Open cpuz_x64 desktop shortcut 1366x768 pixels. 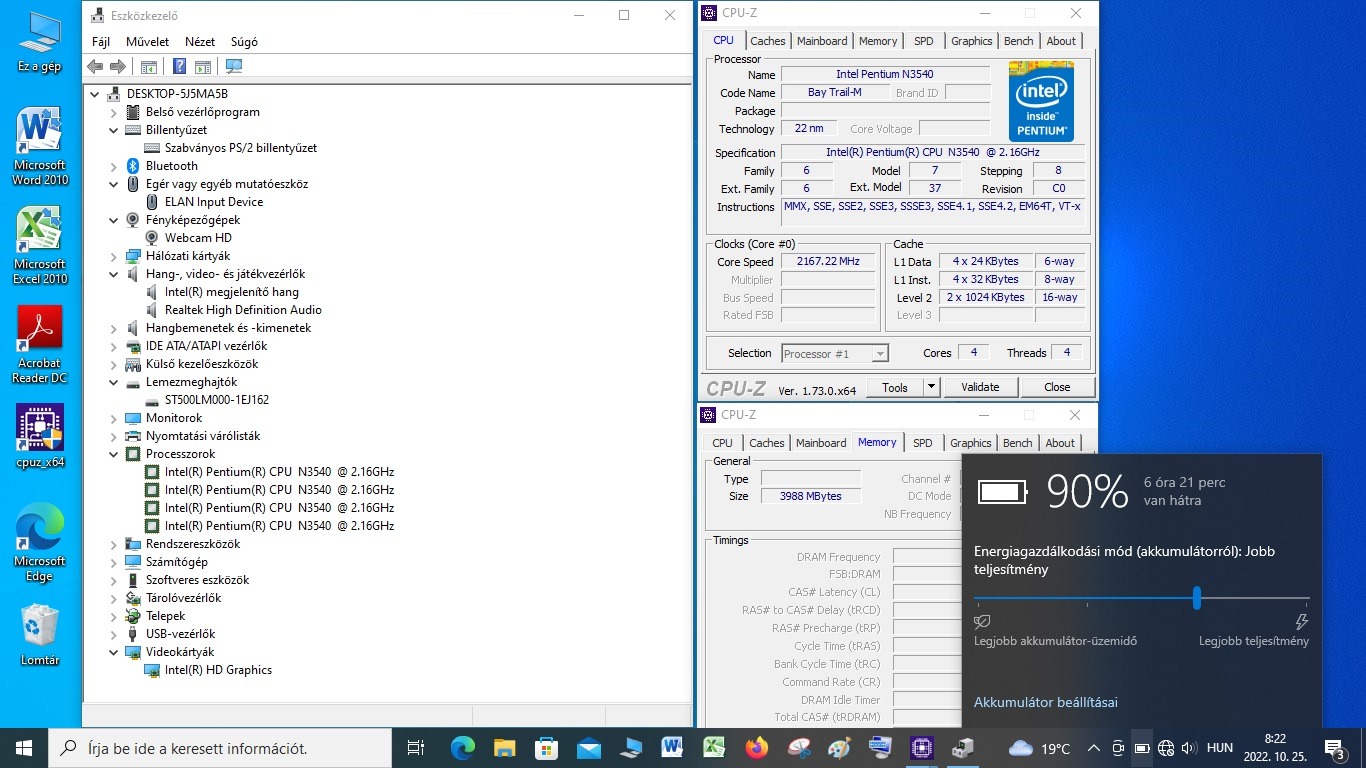click(40, 436)
